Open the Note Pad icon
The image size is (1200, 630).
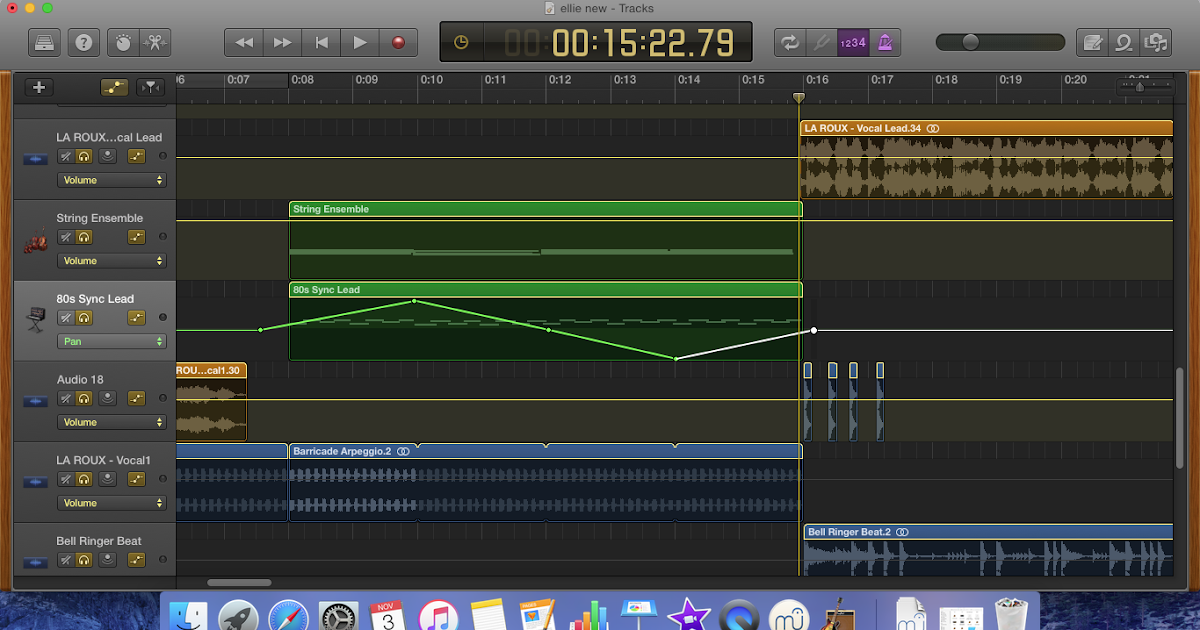[1092, 42]
